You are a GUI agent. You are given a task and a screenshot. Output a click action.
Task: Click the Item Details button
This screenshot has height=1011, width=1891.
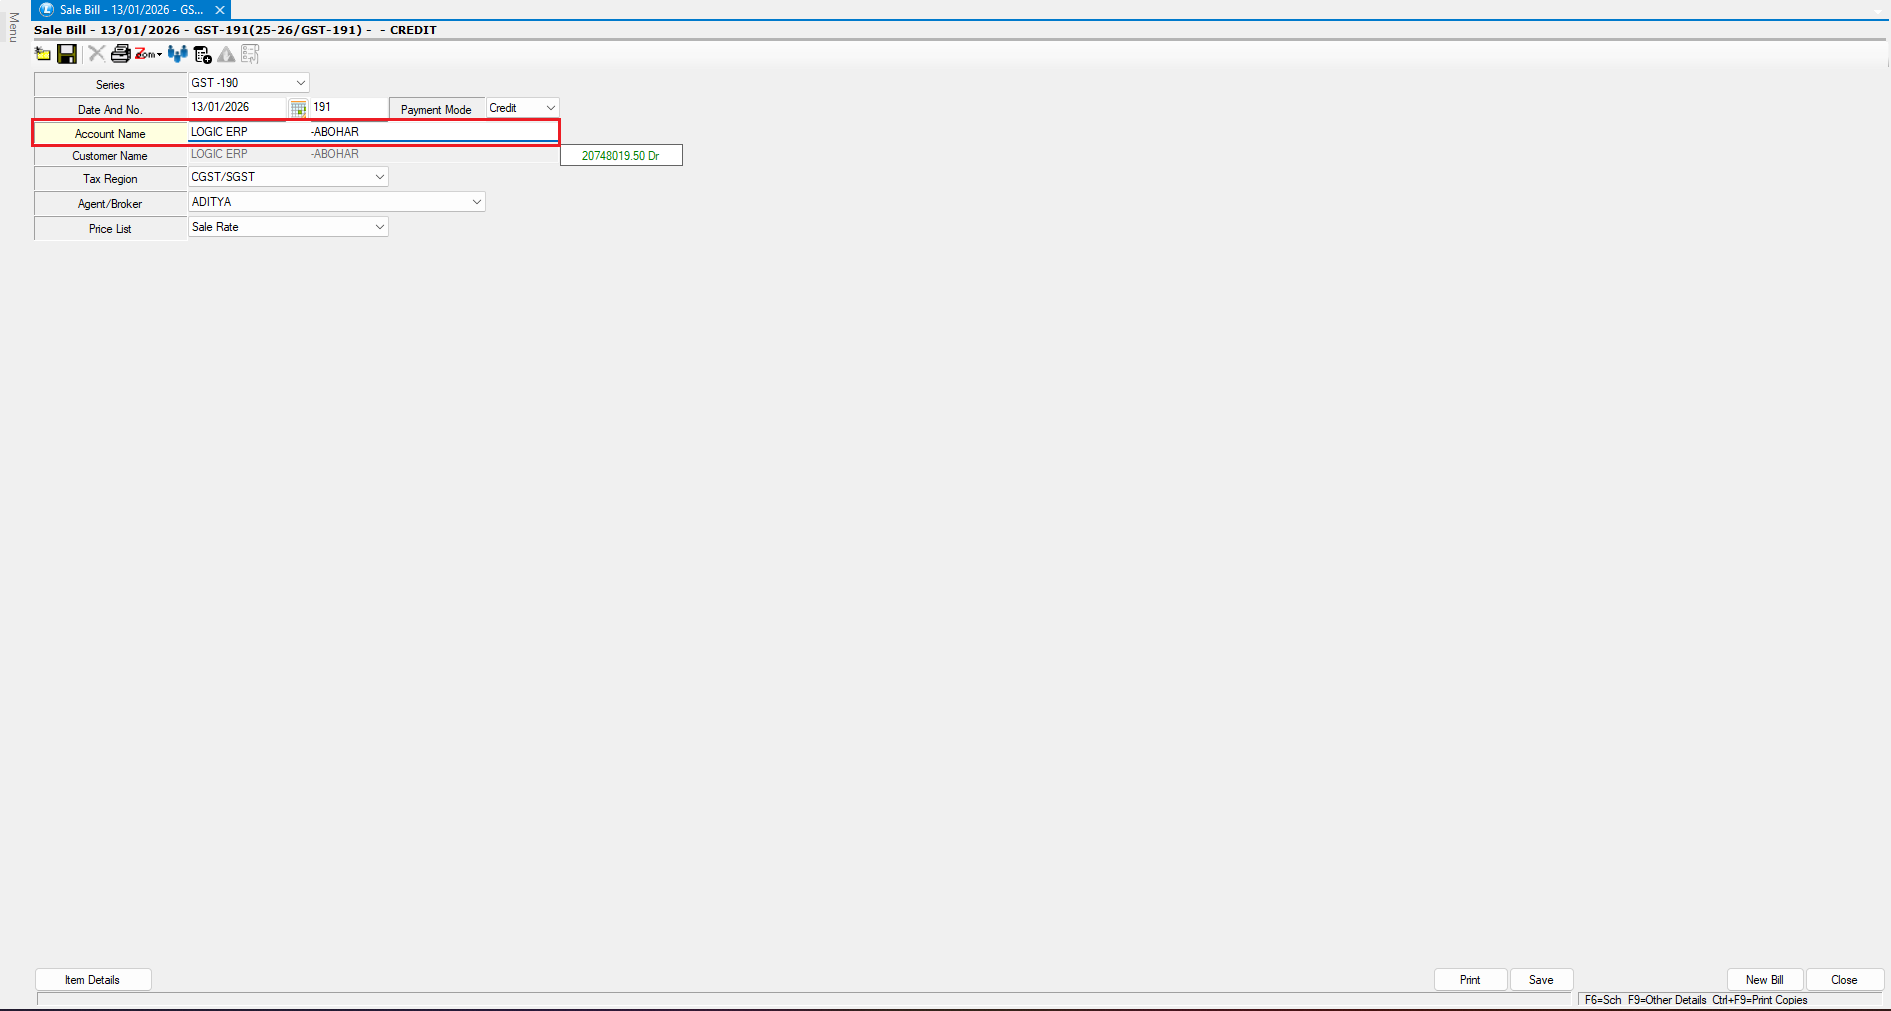click(x=93, y=980)
